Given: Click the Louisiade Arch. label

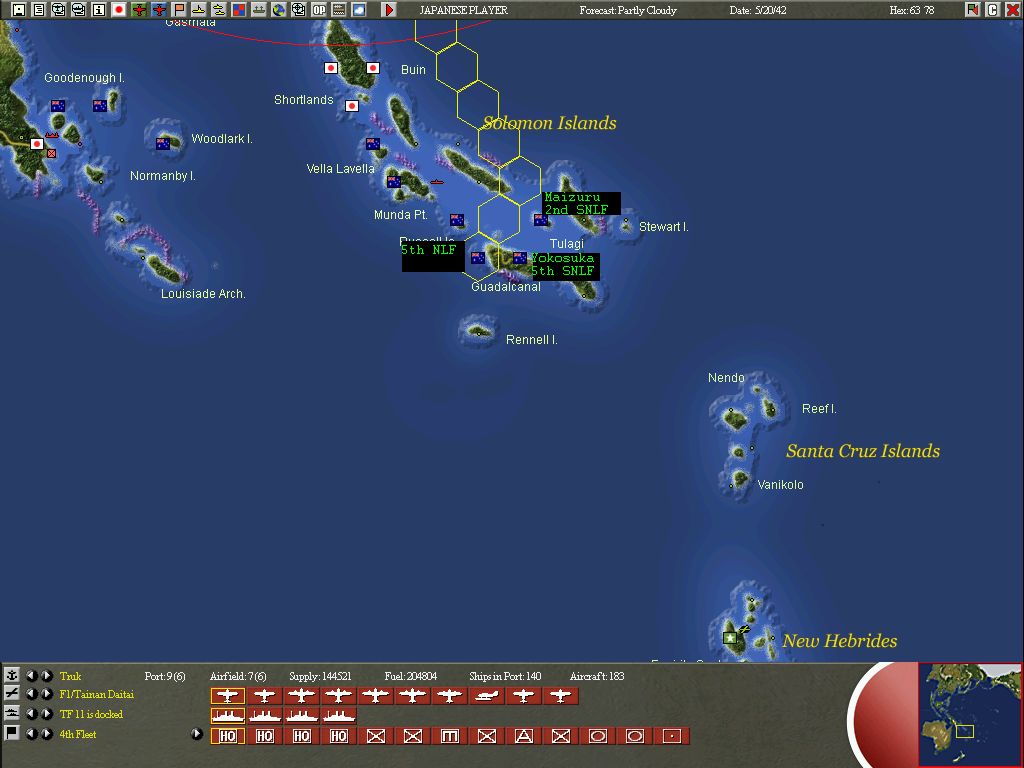Looking at the screenshot, I should point(203,294).
